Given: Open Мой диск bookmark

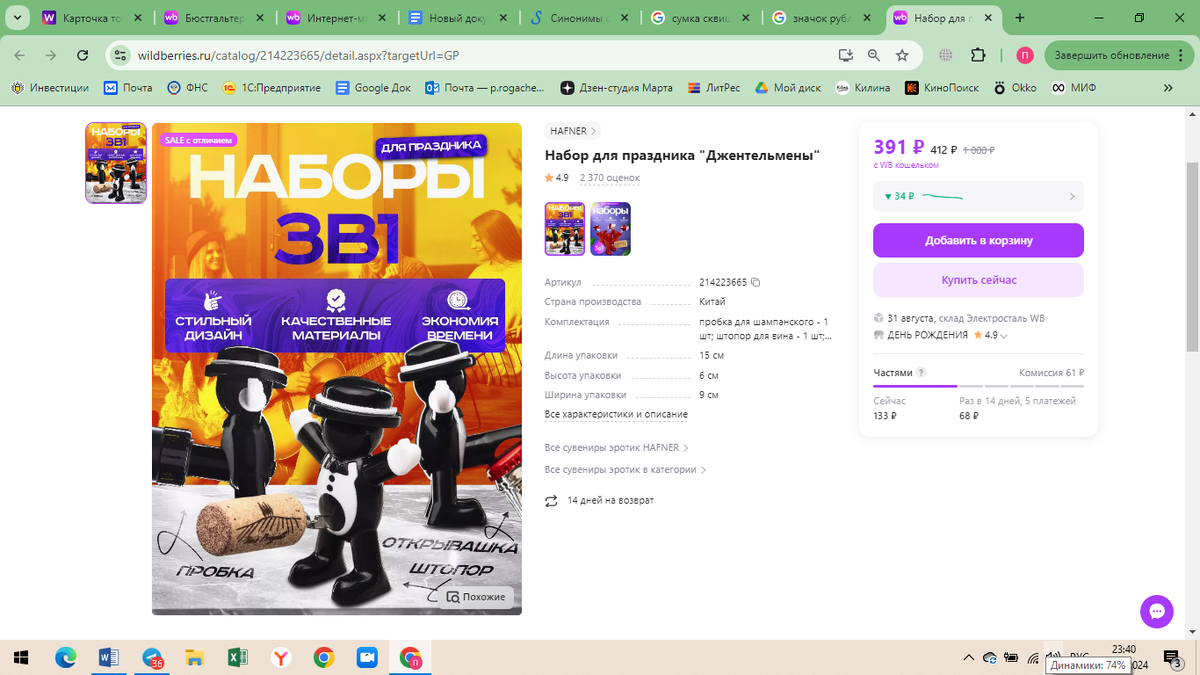Looking at the screenshot, I should pos(788,88).
